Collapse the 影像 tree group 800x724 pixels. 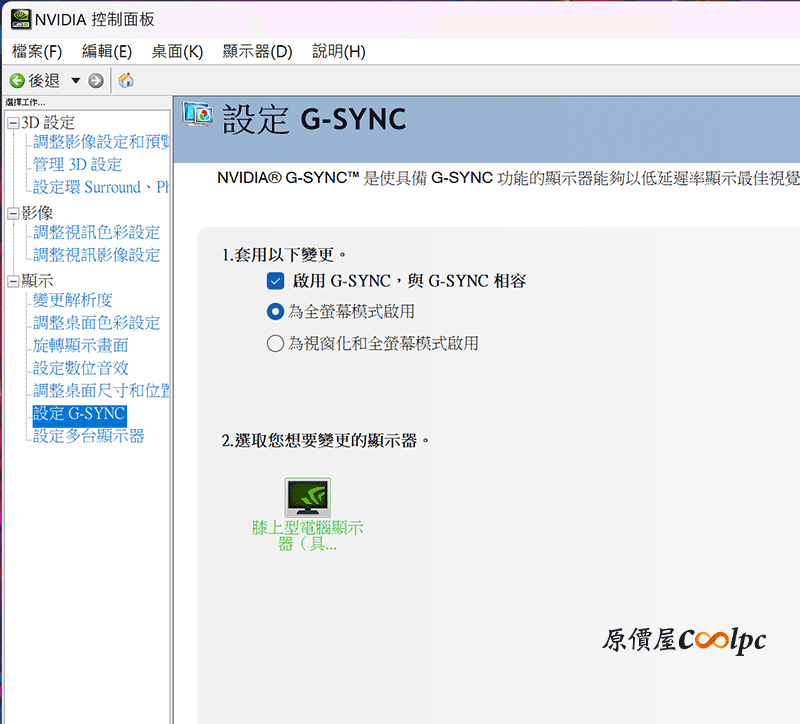[13, 213]
